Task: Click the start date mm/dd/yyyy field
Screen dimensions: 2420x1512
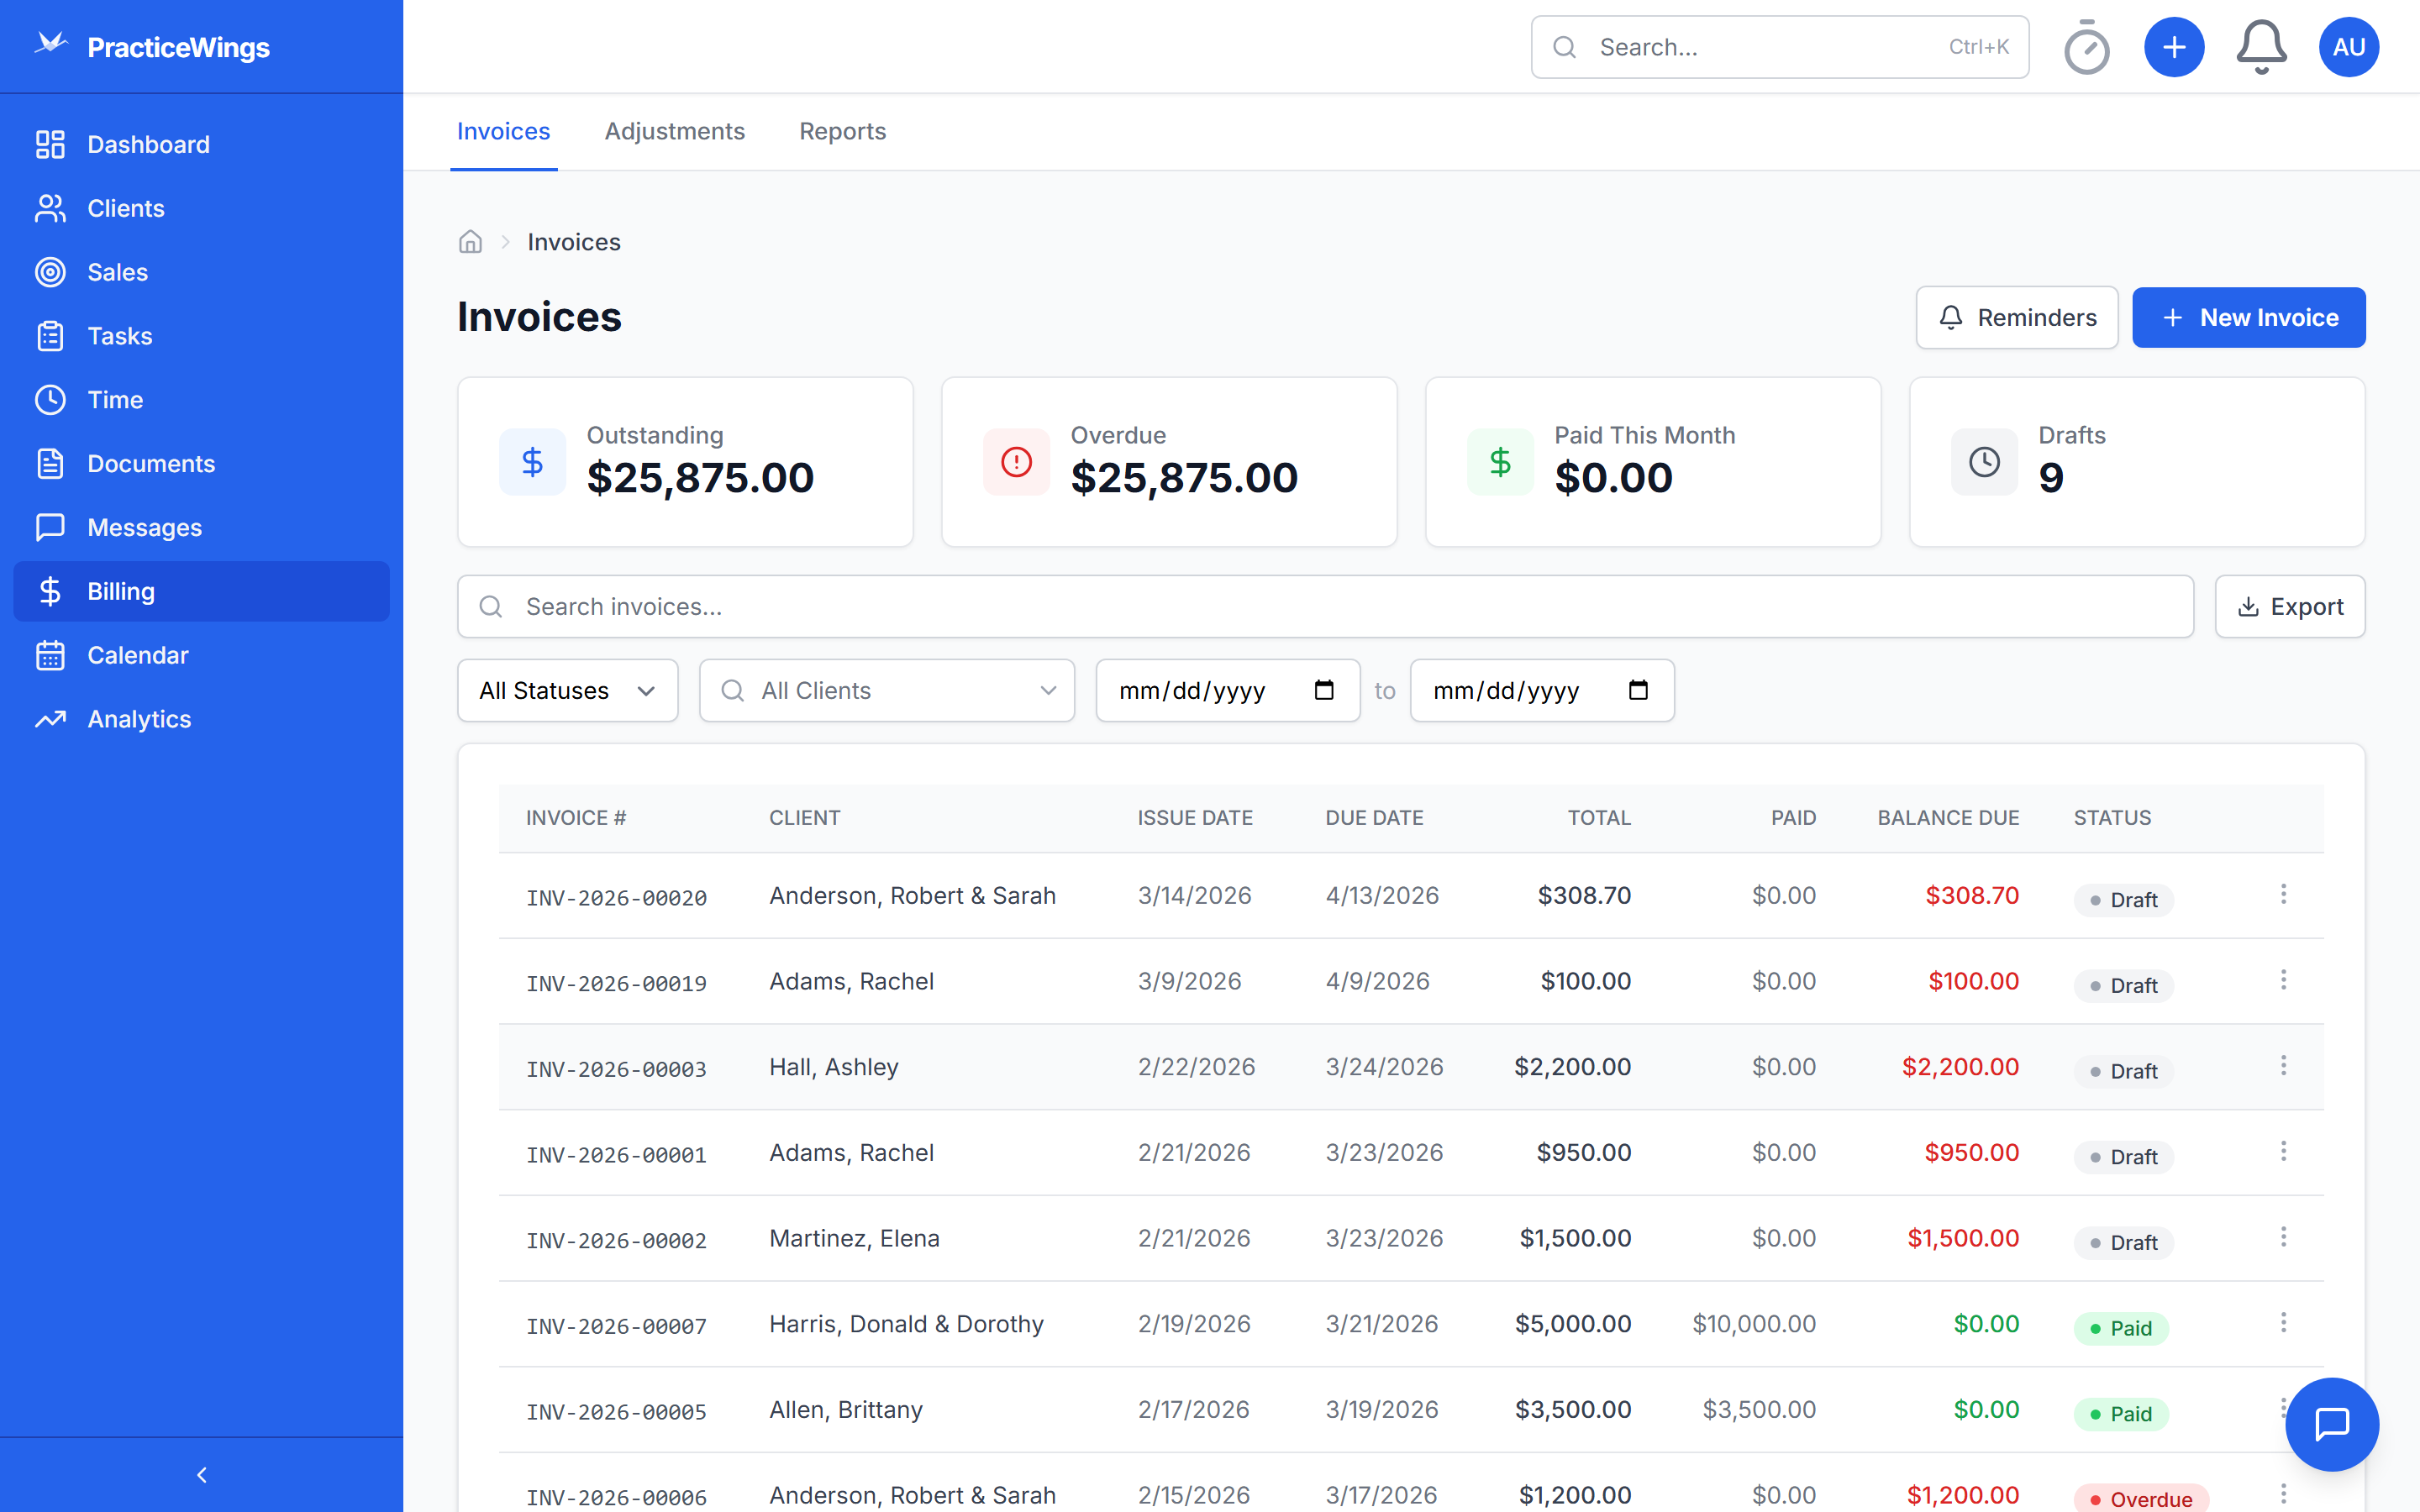Action: [1227, 690]
